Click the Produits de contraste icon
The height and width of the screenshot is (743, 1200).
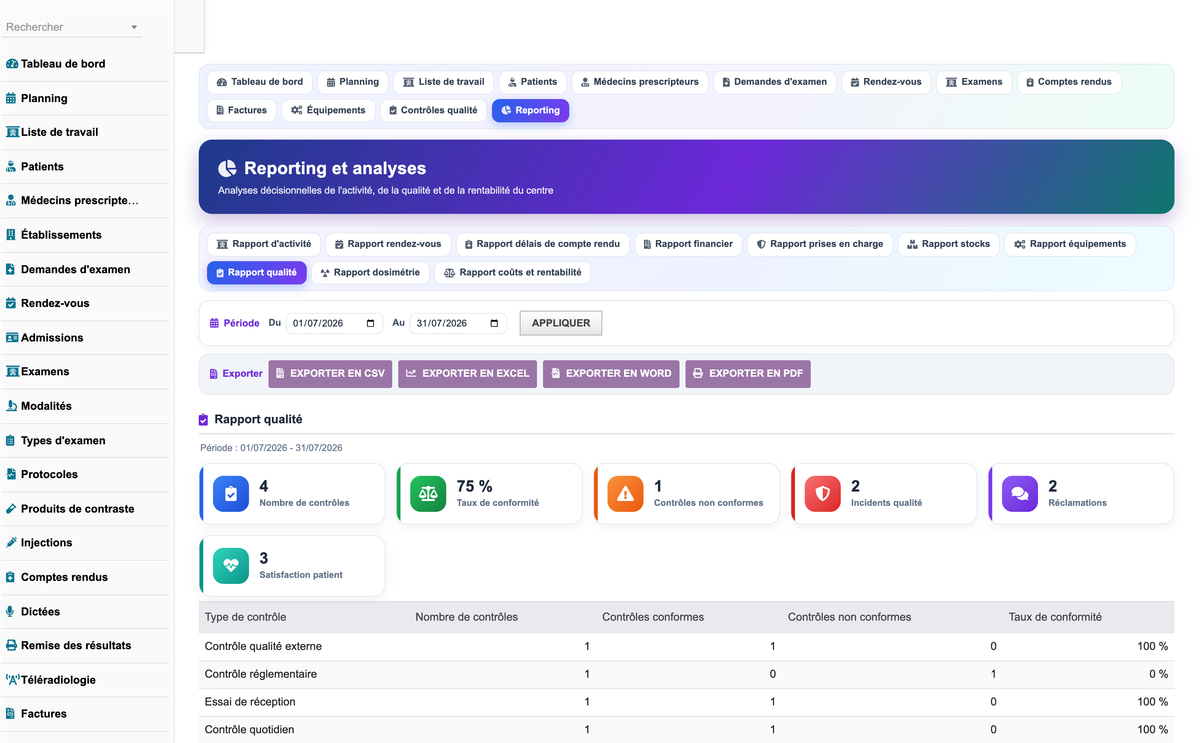point(11,508)
